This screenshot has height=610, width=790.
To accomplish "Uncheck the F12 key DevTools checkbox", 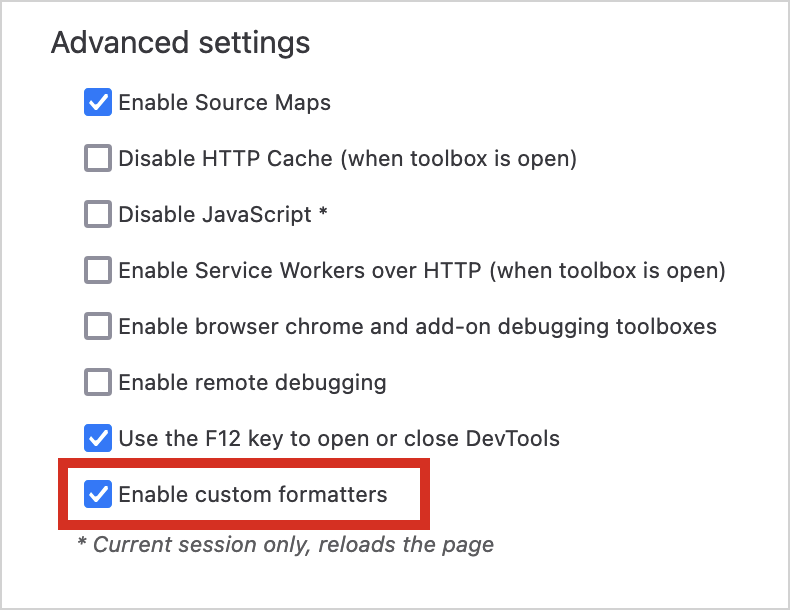I will [x=98, y=438].
